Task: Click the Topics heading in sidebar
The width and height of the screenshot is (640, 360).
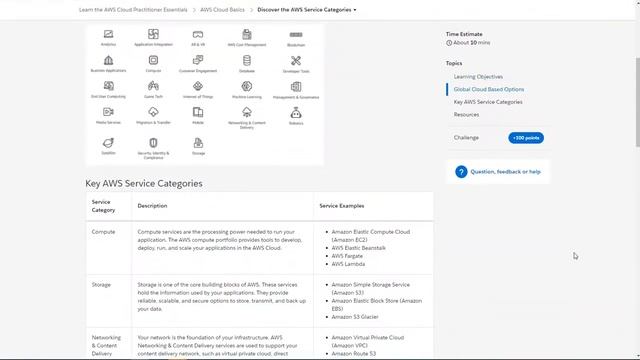Action: tap(454, 63)
